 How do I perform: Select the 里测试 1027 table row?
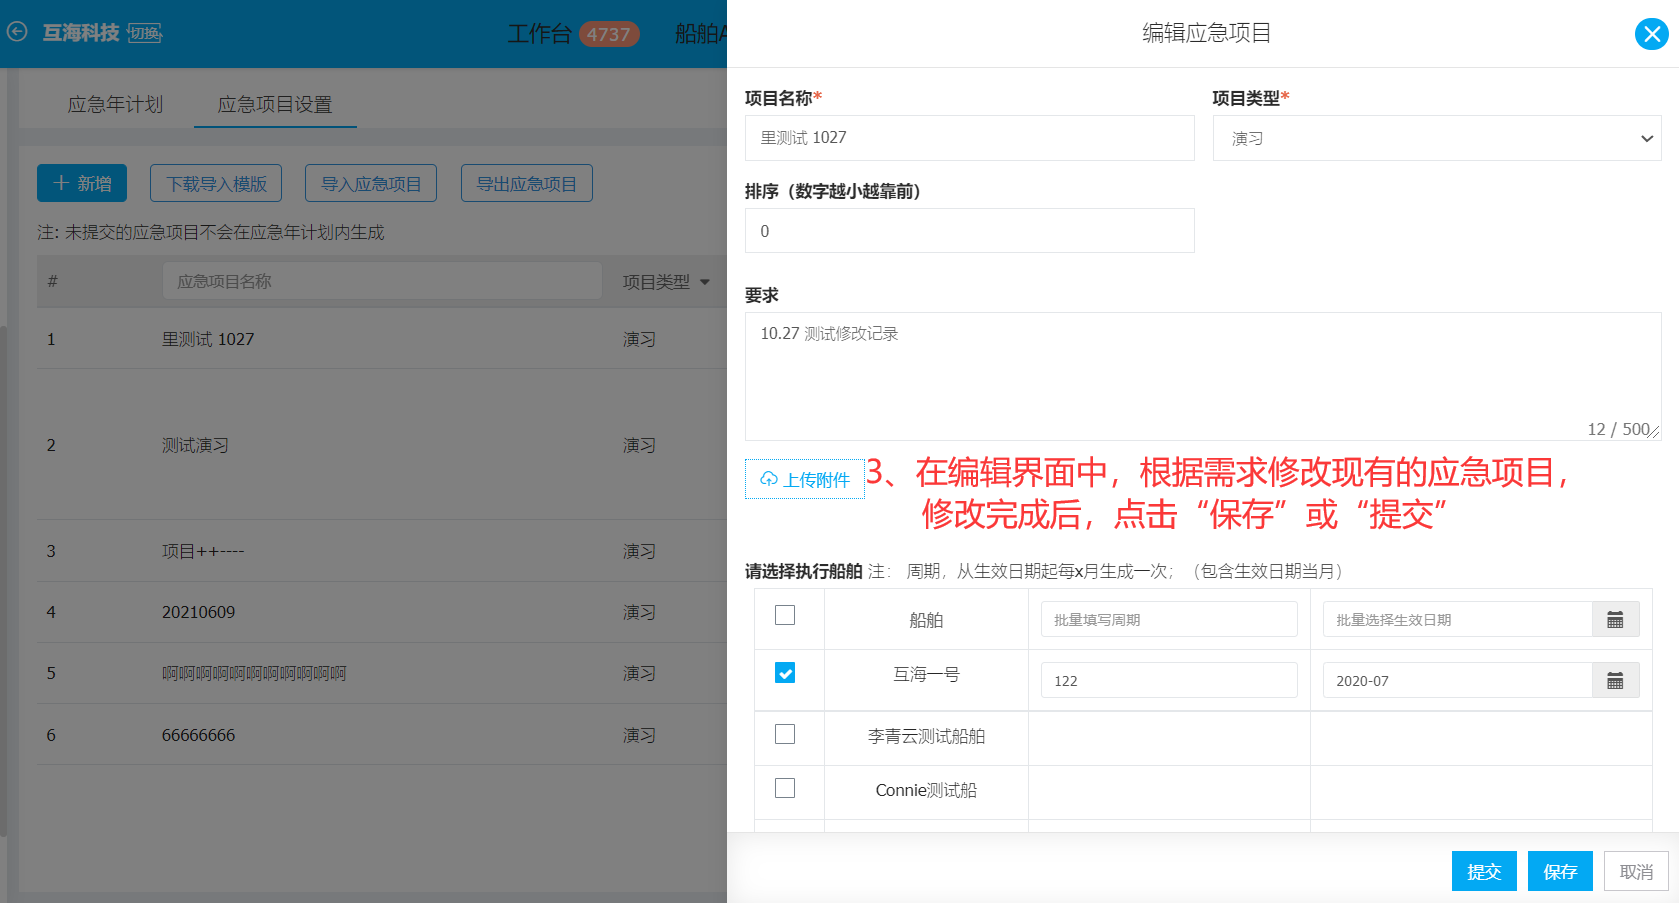(x=382, y=339)
